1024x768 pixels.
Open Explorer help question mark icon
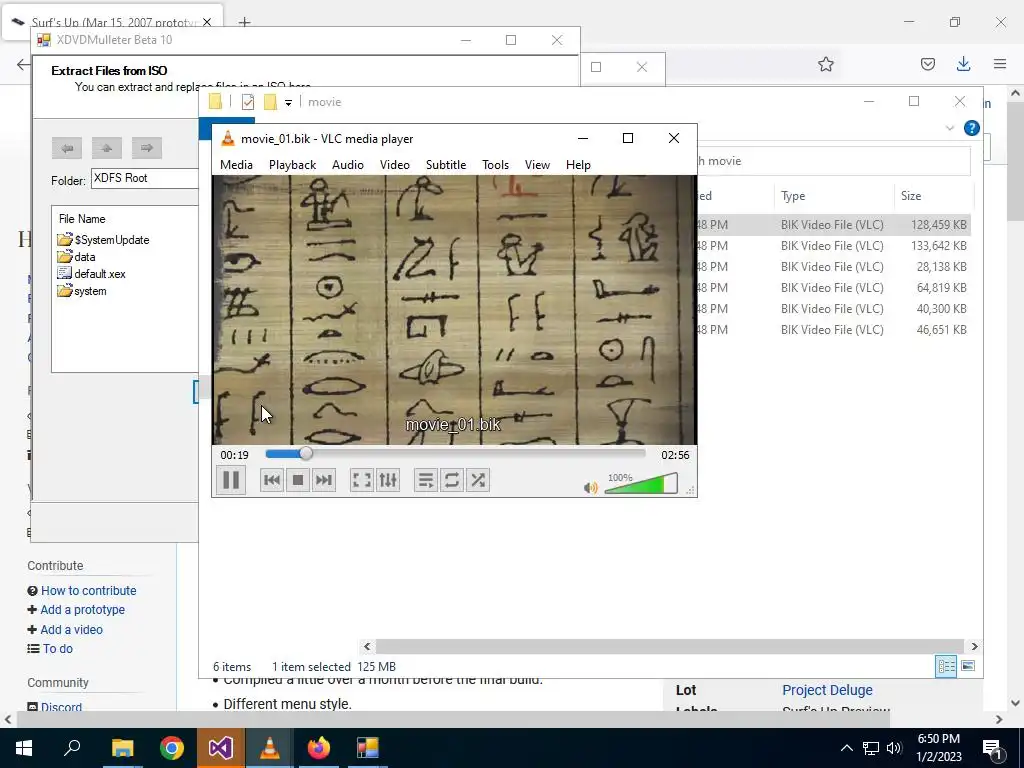[971, 128]
